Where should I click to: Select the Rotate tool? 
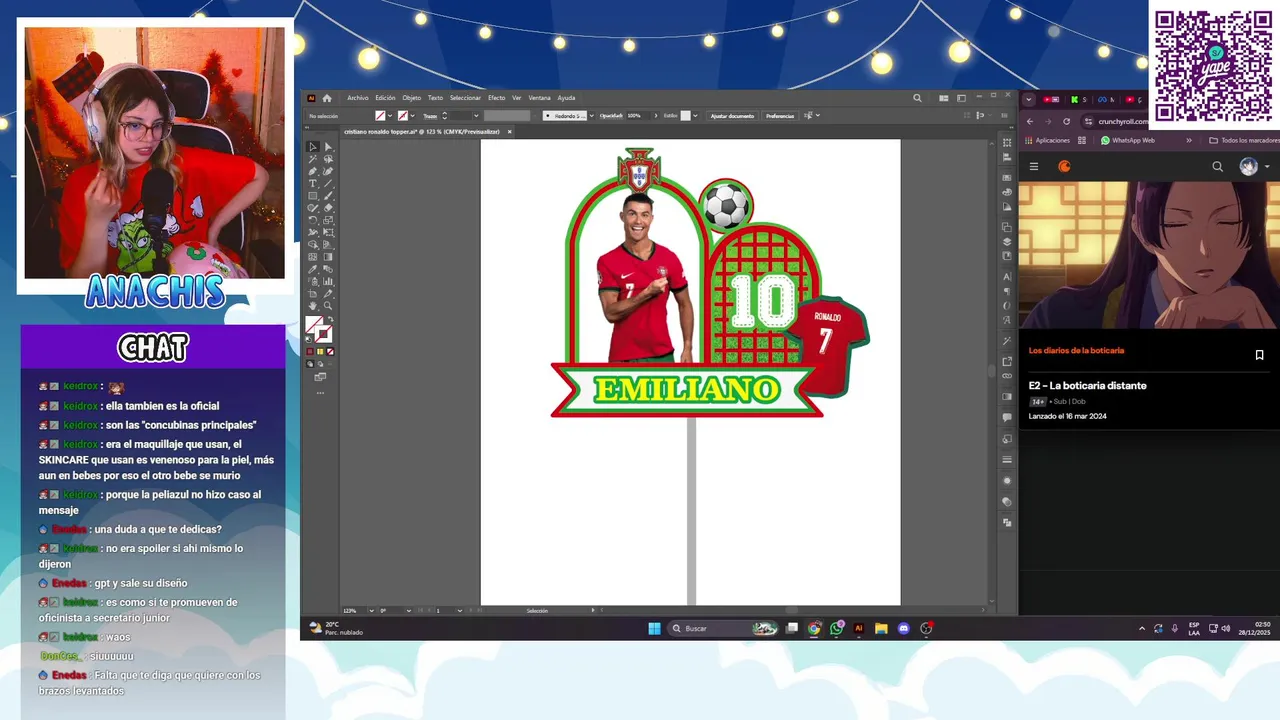click(x=313, y=220)
